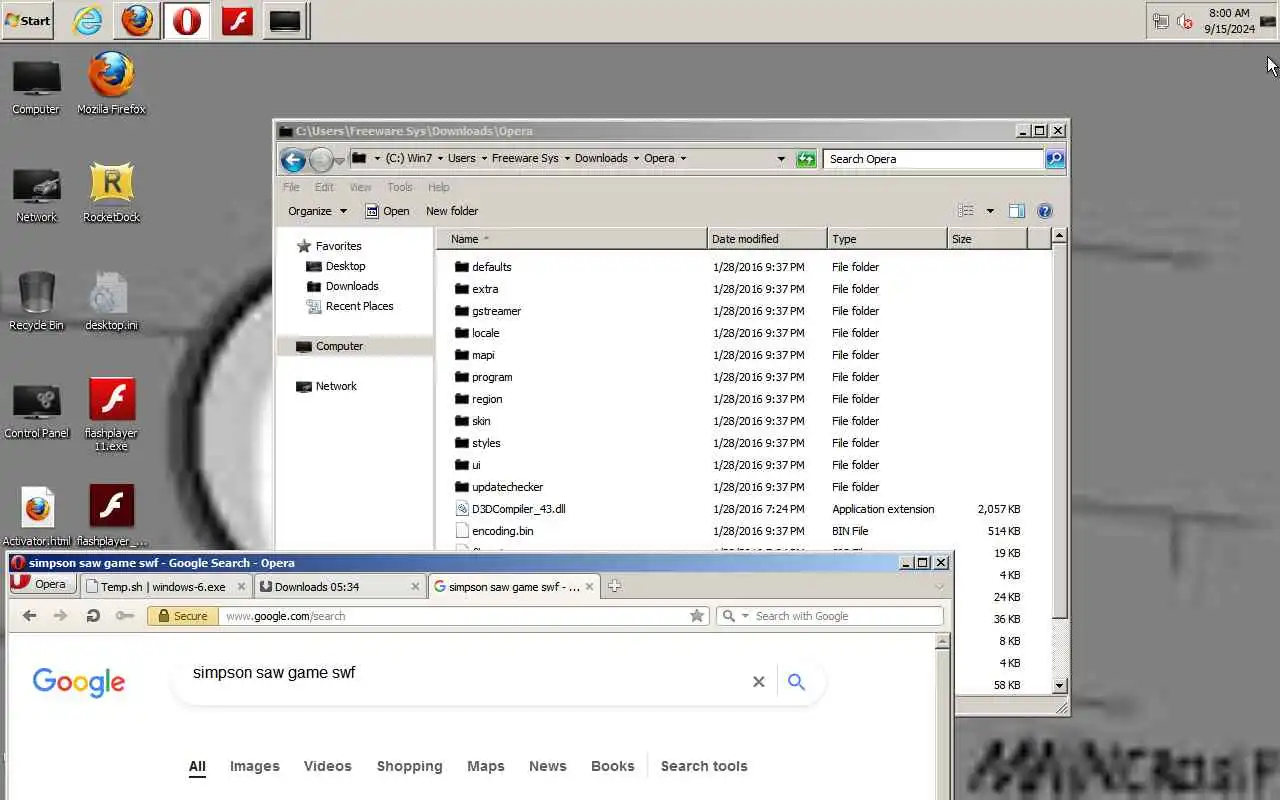
Task: Open the Tools menu in Explorer
Action: (400, 187)
